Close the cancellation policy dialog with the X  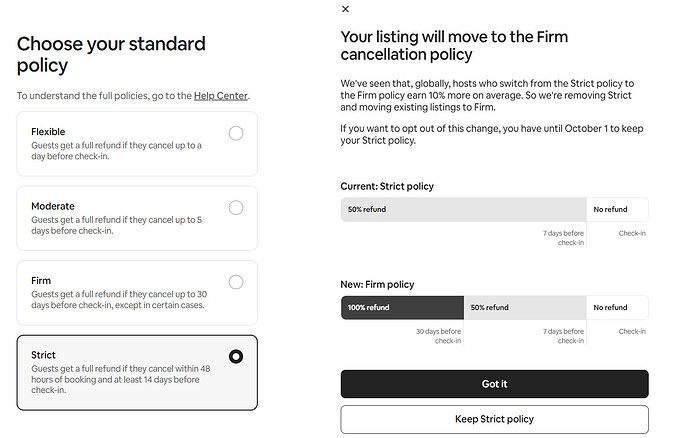345,9
